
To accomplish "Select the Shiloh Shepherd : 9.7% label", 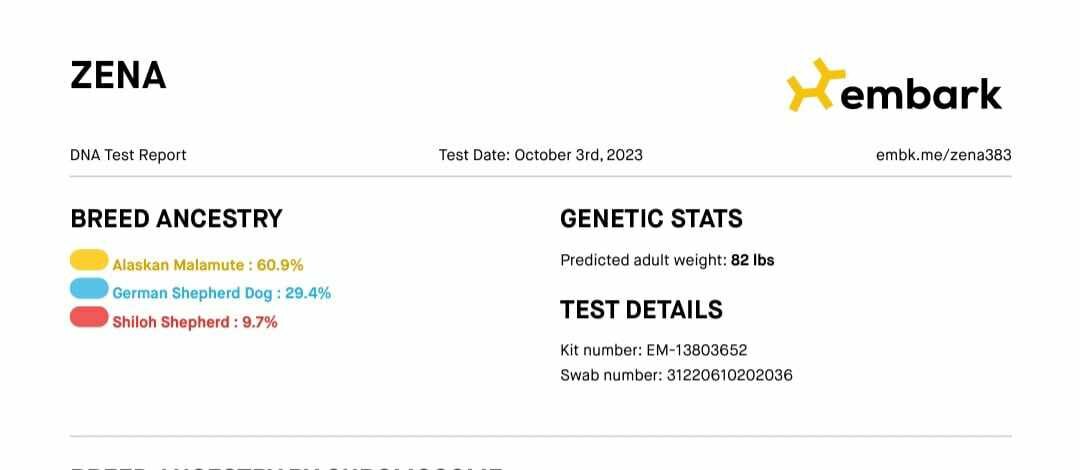I will pyautogui.click(x=195, y=322).
